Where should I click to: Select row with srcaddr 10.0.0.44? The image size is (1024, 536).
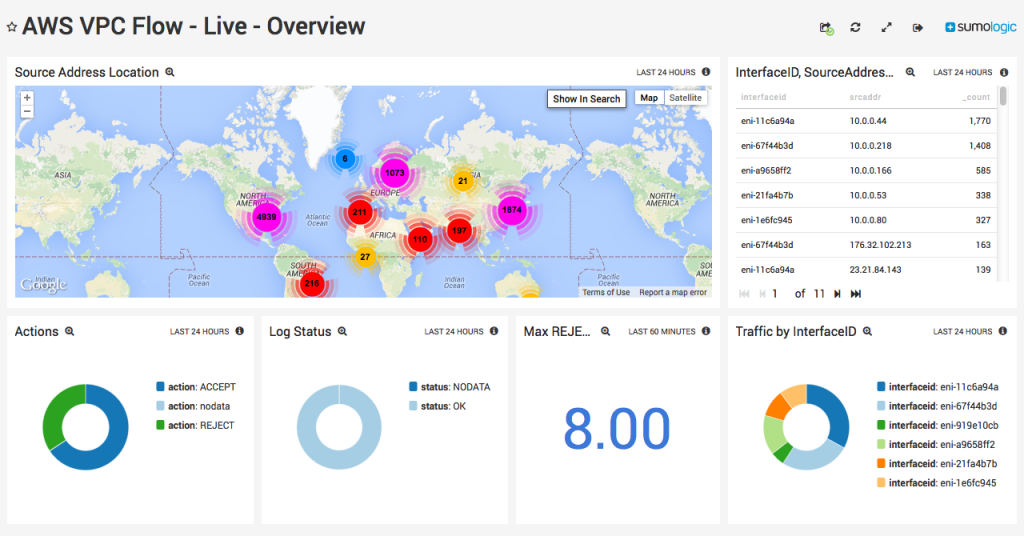867,121
